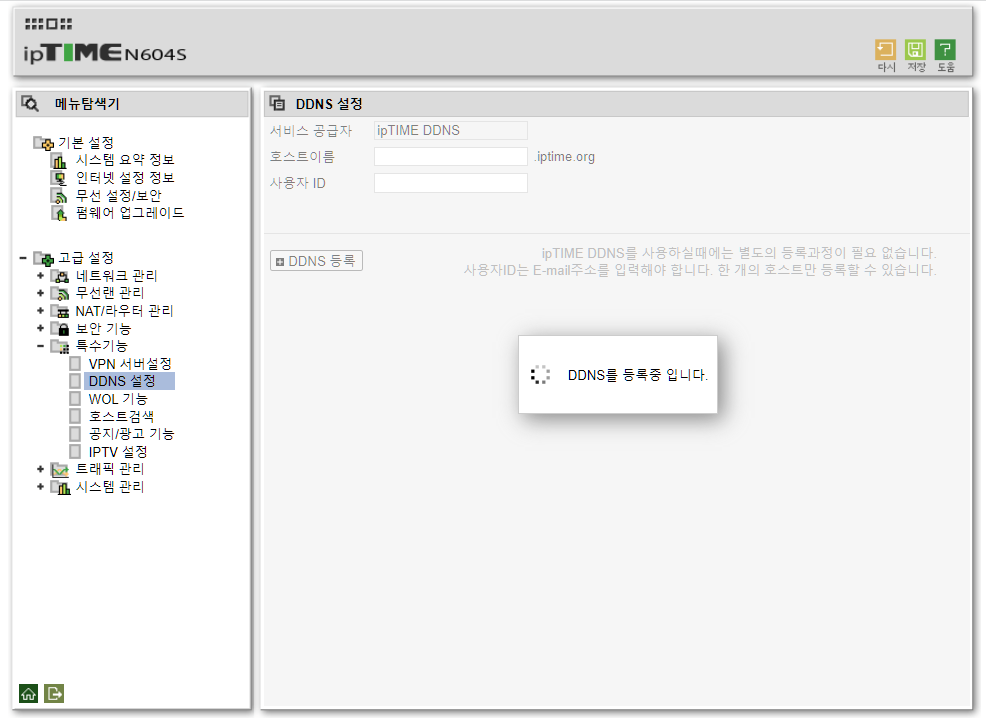Click the 시스템 관리 chart icon
Image resolution: width=986 pixels, height=721 pixels.
[x=60, y=487]
